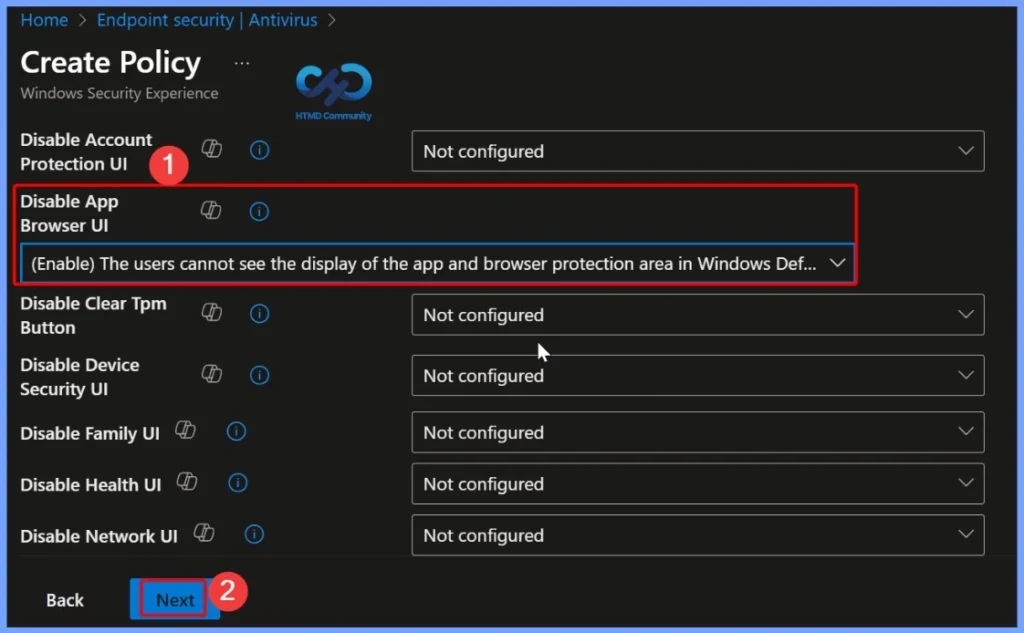The height and width of the screenshot is (633, 1024).
Task: Open the info tooltip for Disable App Browser UI
Action: [x=259, y=211]
